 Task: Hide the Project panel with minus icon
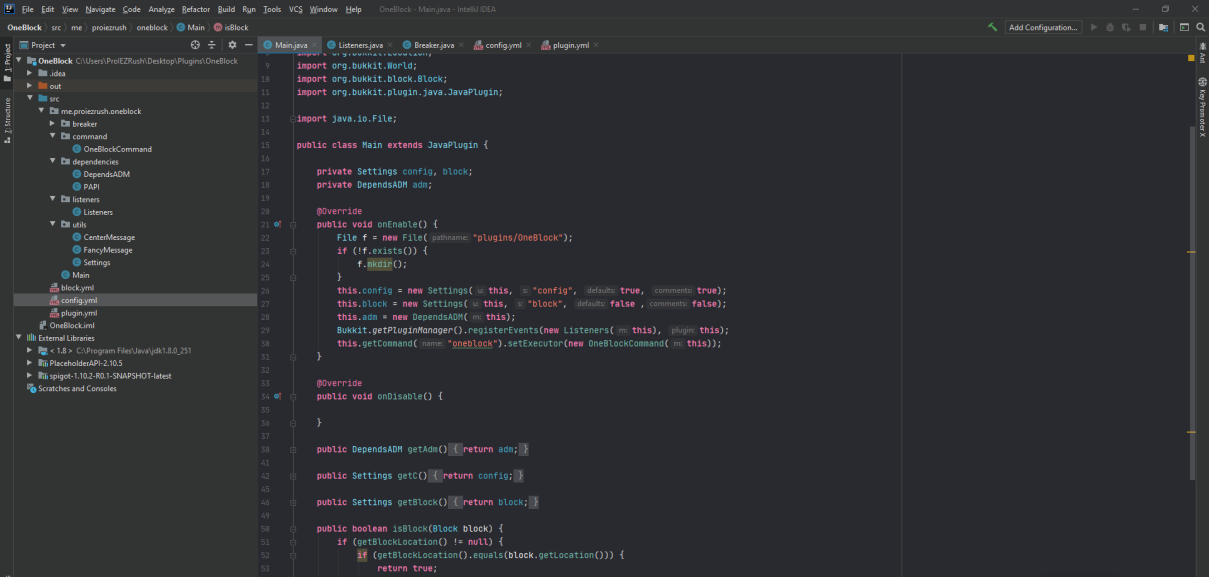click(x=248, y=45)
